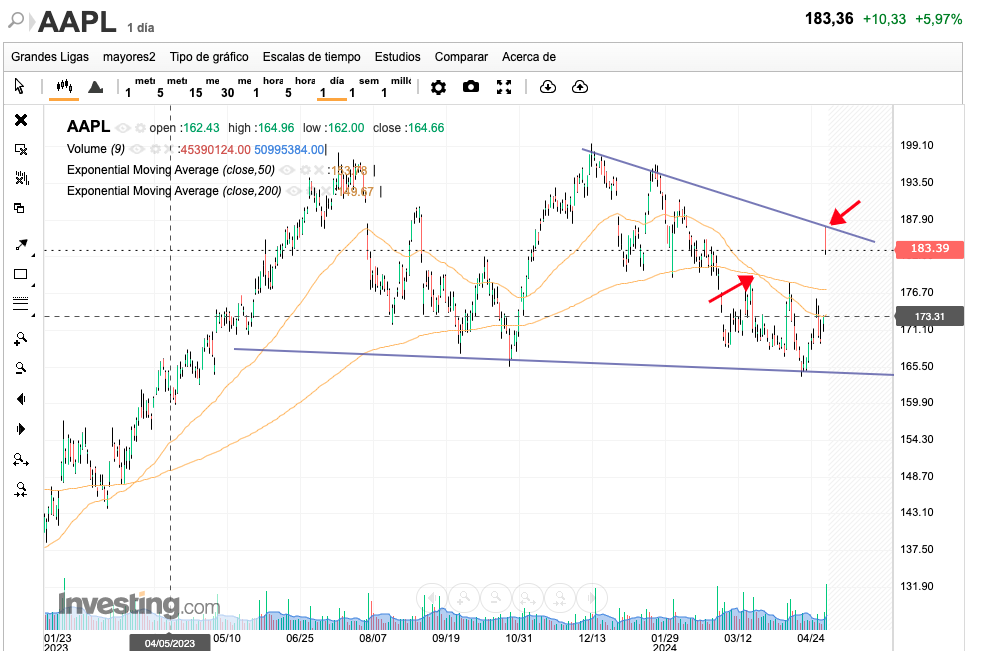Hide the Volume indicator using its eye icon

[x=139, y=149]
